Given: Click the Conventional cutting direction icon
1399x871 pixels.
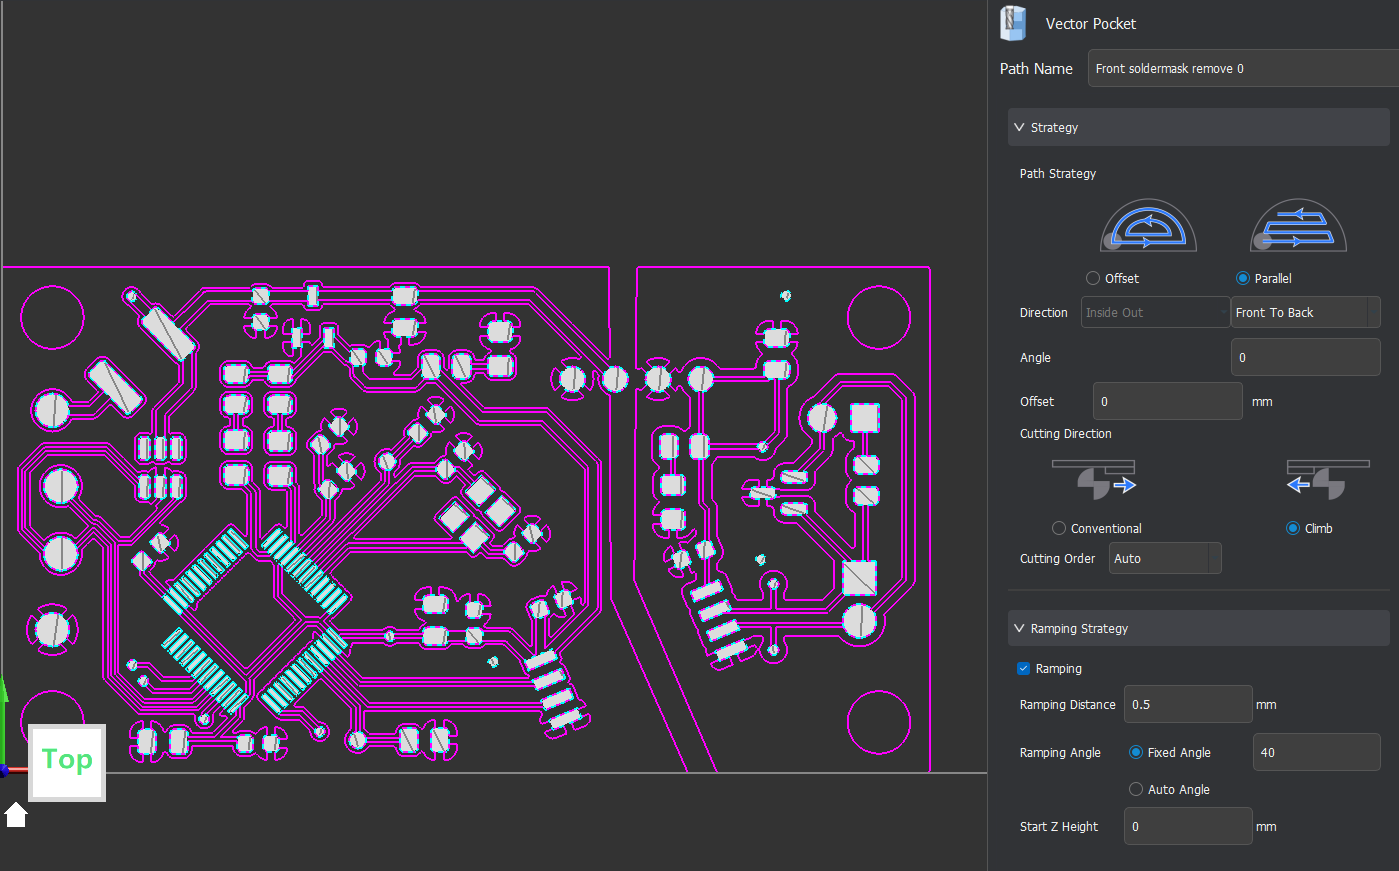Looking at the screenshot, I should click(x=1094, y=479).
